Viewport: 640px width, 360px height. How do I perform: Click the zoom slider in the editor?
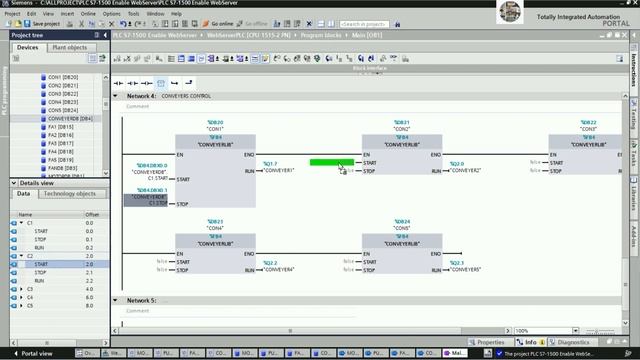coord(600,331)
